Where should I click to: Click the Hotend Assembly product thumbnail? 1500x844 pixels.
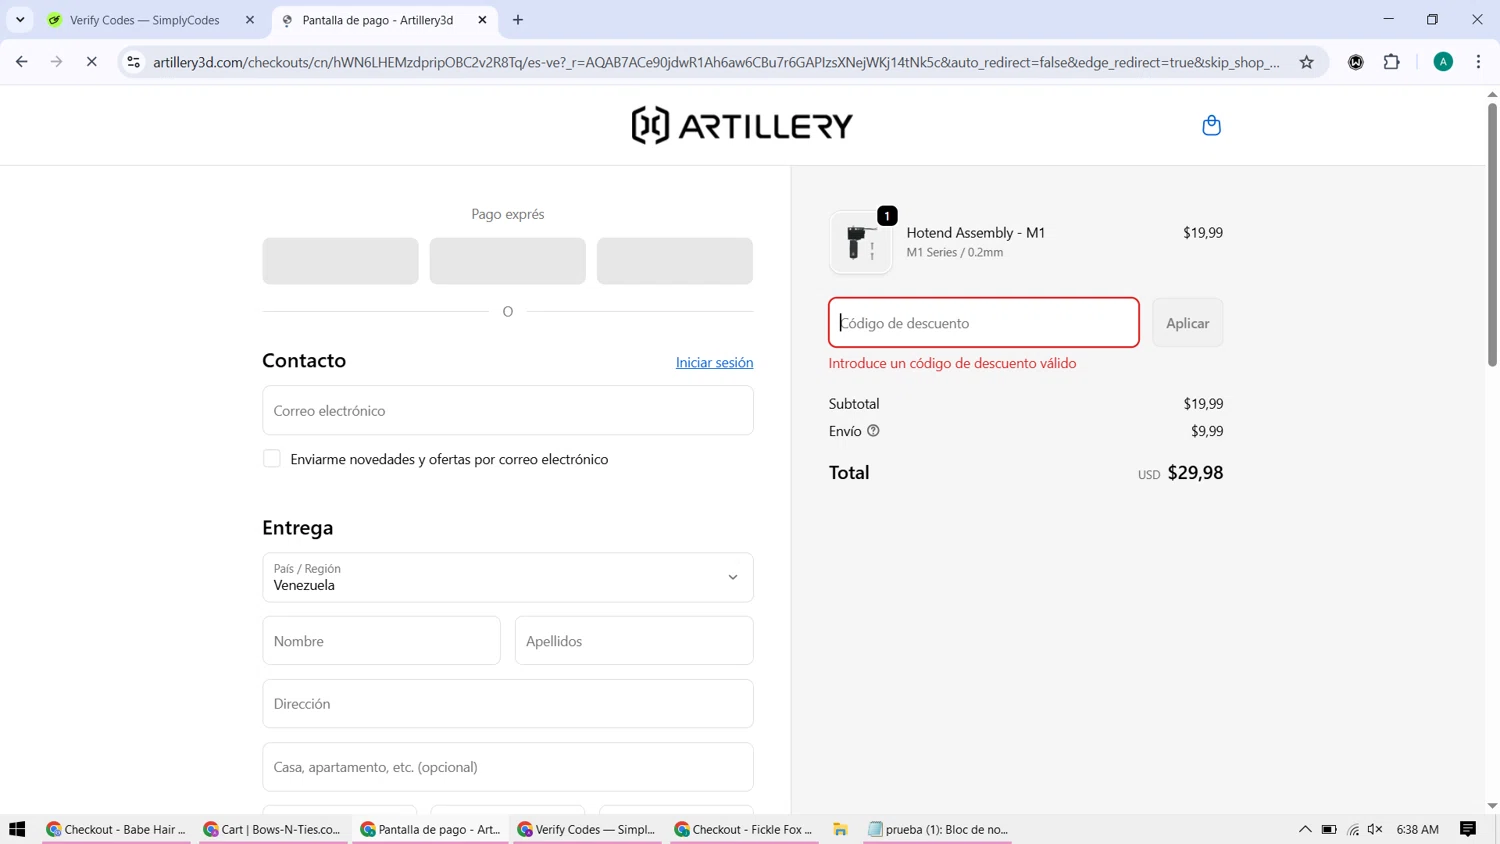[860, 242]
